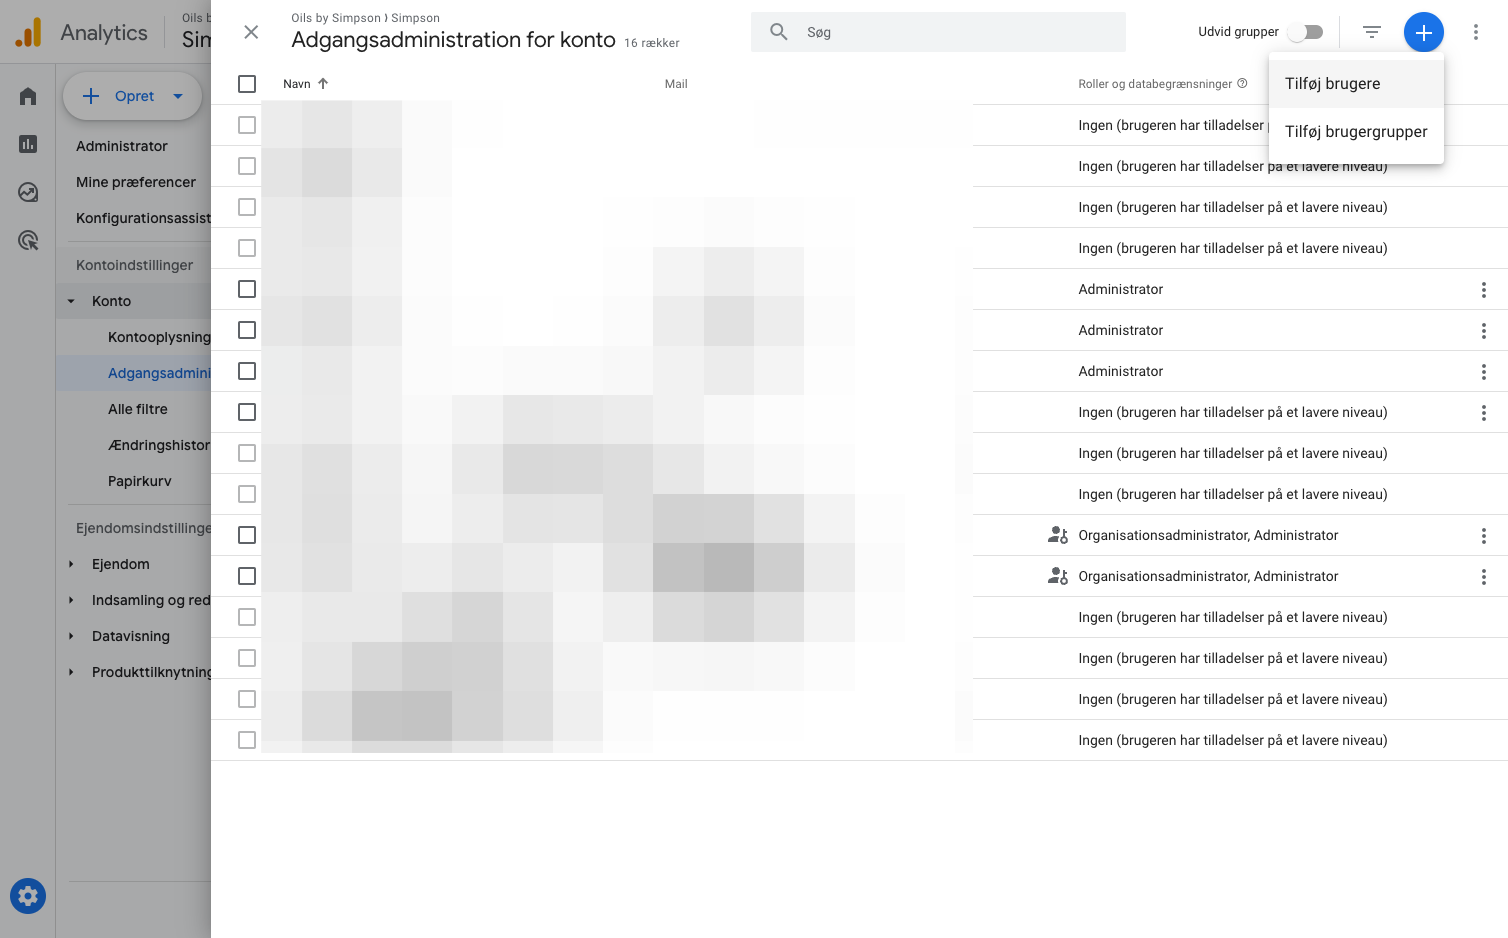This screenshot has width=1508, height=938.
Task: Show help for Roller og databegrænsninger
Action: coord(1242,84)
